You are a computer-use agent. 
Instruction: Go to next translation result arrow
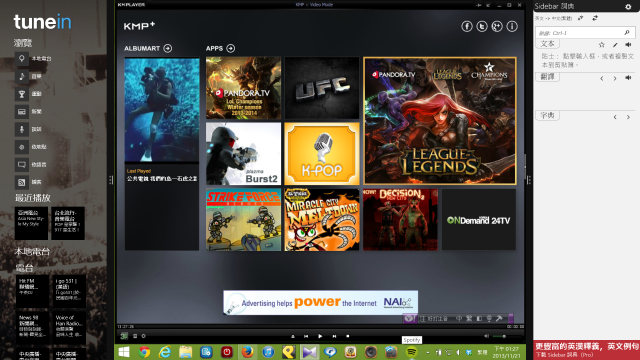click(615, 78)
